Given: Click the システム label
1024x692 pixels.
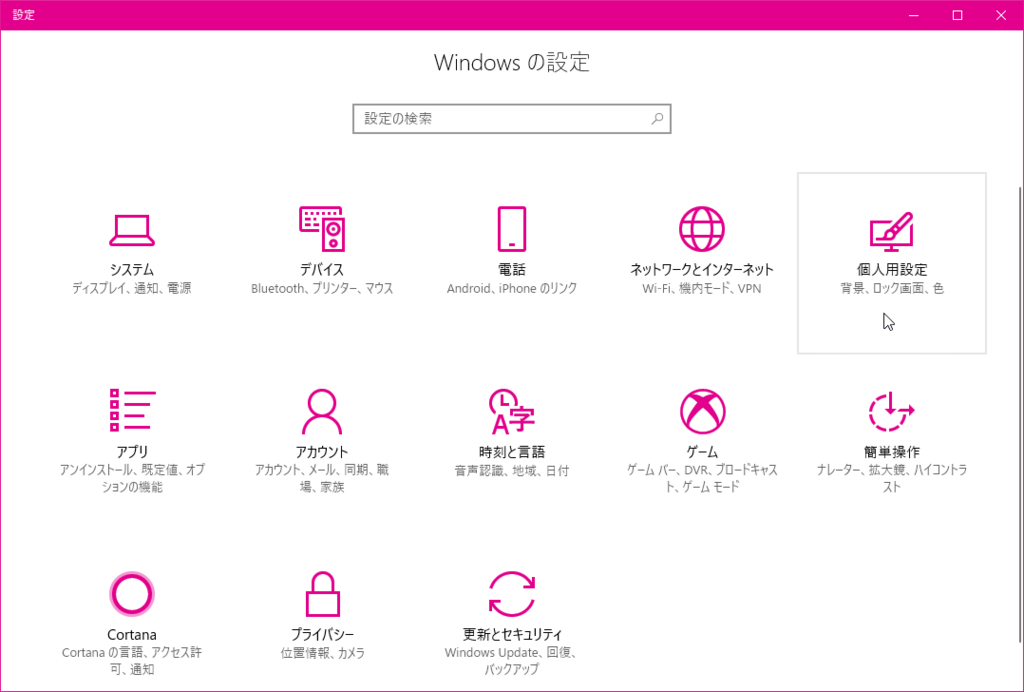Looking at the screenshot, I should (x=132, y=270).
